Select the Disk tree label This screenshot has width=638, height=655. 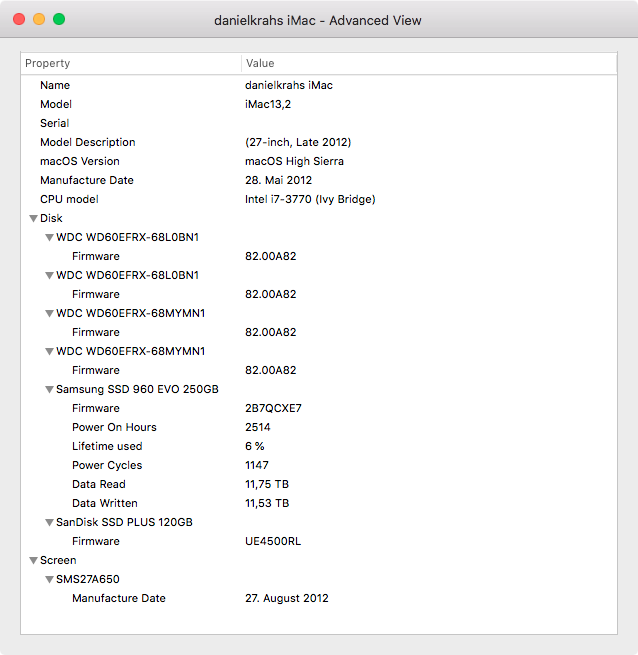[51, 218]
